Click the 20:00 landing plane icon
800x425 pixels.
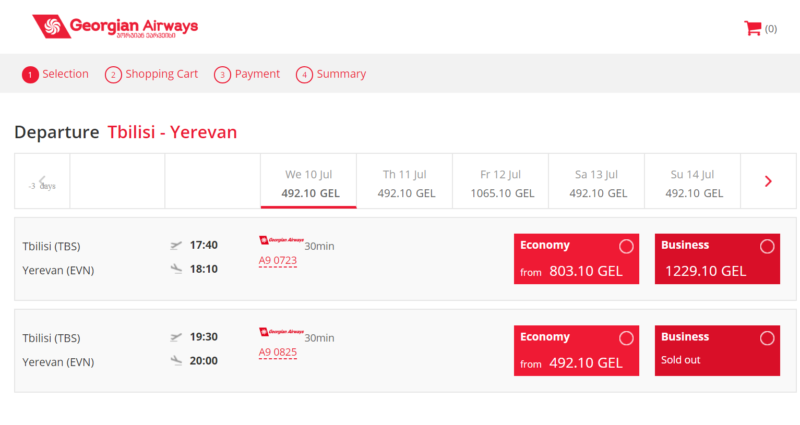point(177,360)
